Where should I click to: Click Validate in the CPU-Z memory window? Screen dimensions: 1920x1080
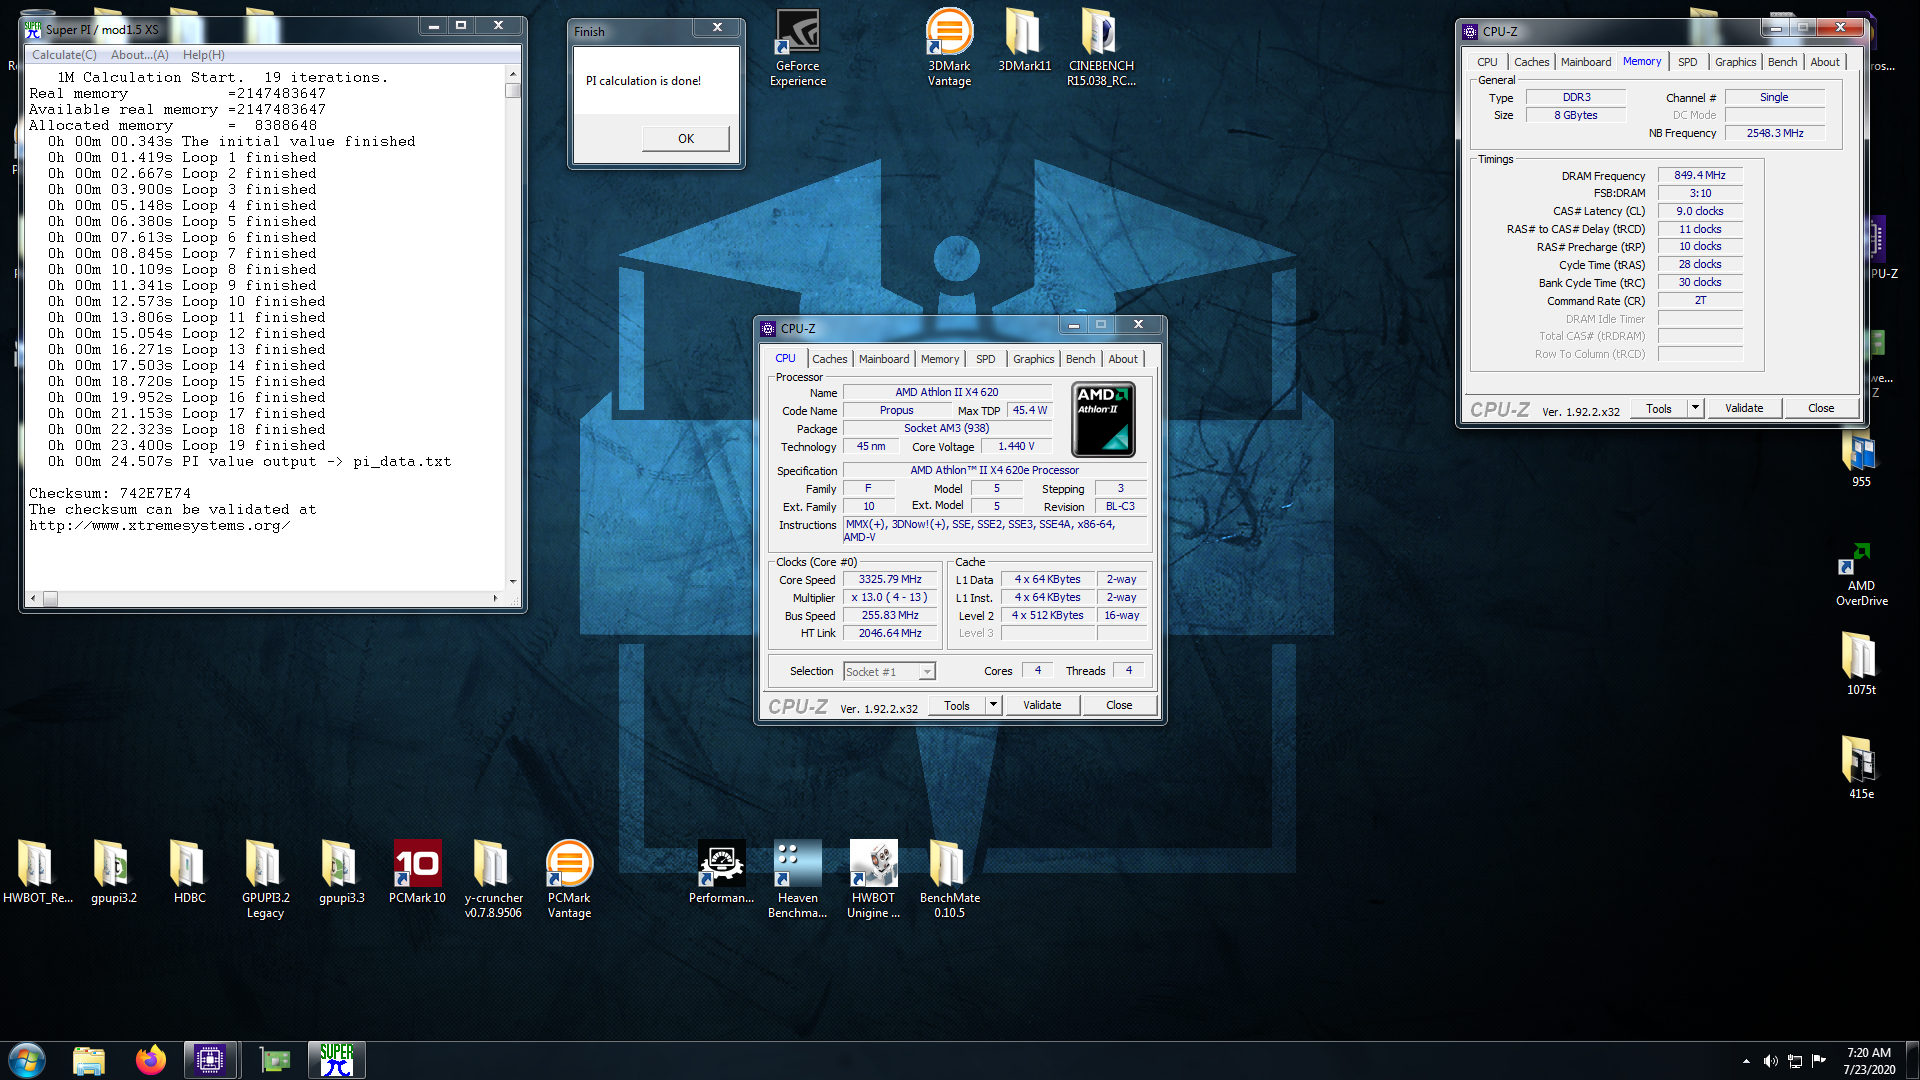tap(1744, 408)
